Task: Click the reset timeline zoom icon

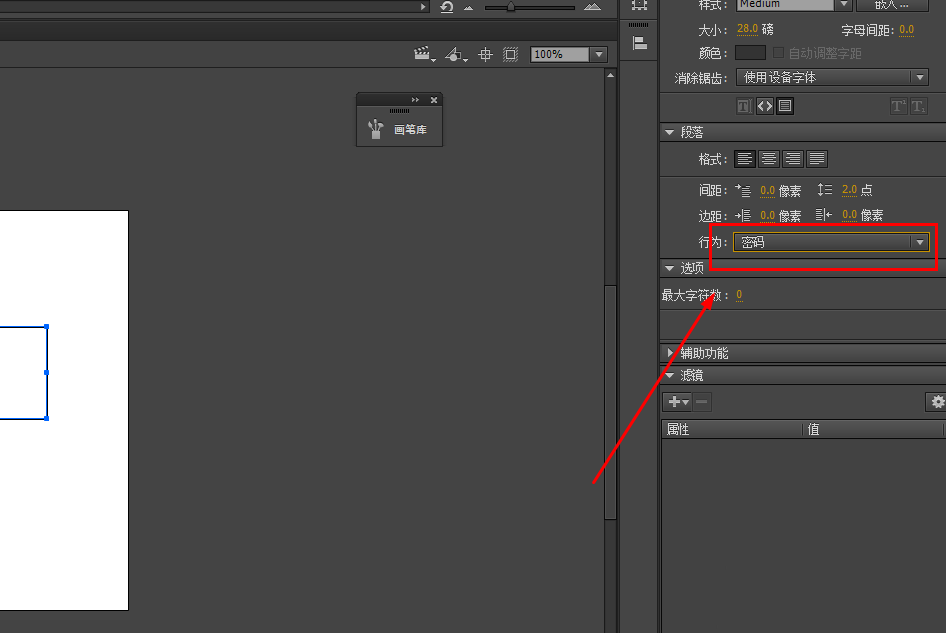Action: click(446, 7)
